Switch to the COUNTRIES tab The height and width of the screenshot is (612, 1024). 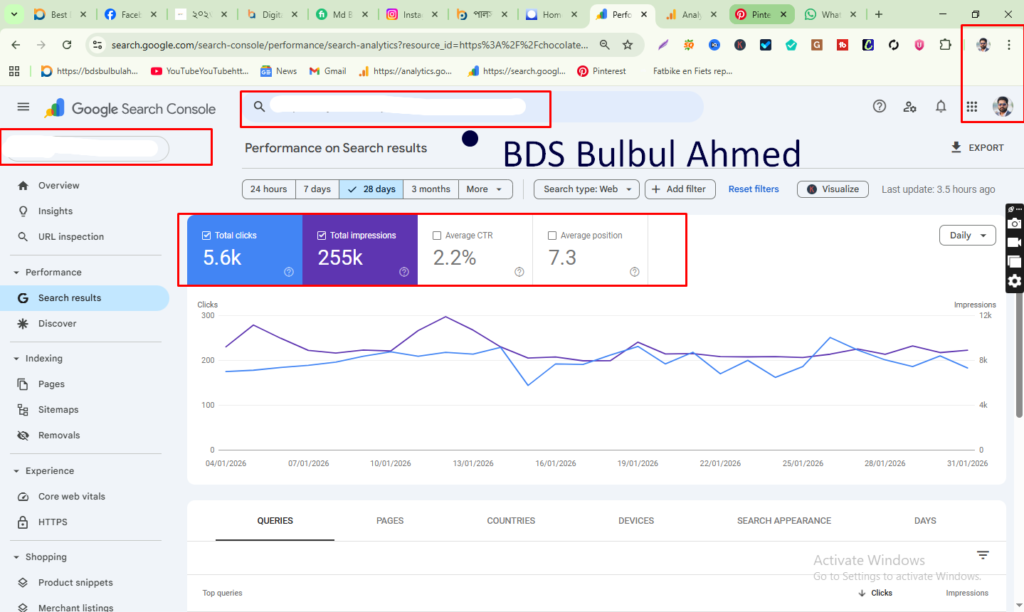point(511,520)
